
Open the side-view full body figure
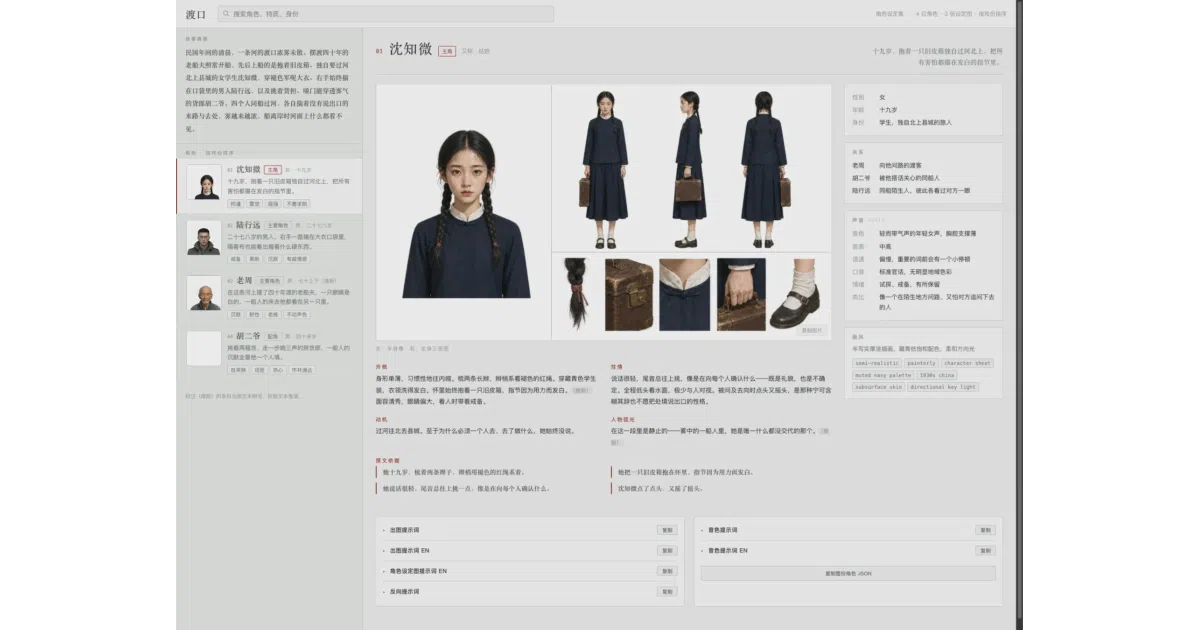point(688,168)
